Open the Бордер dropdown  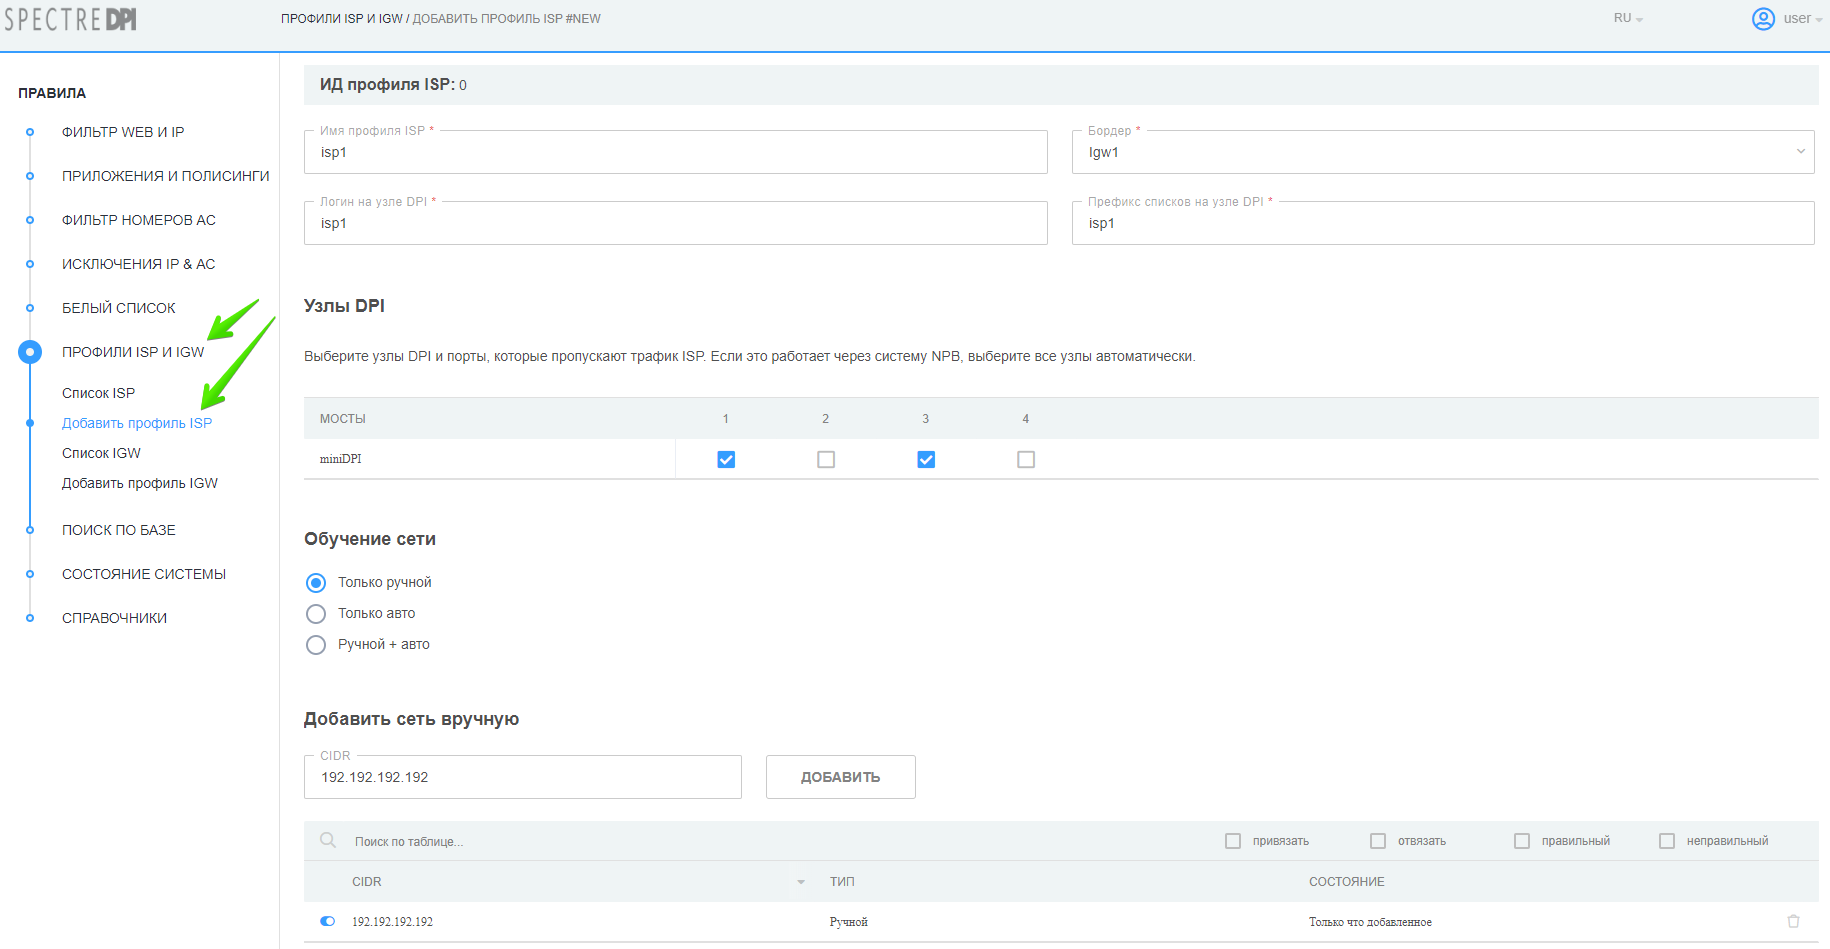pyautogui.click(x=1442, y=152)
